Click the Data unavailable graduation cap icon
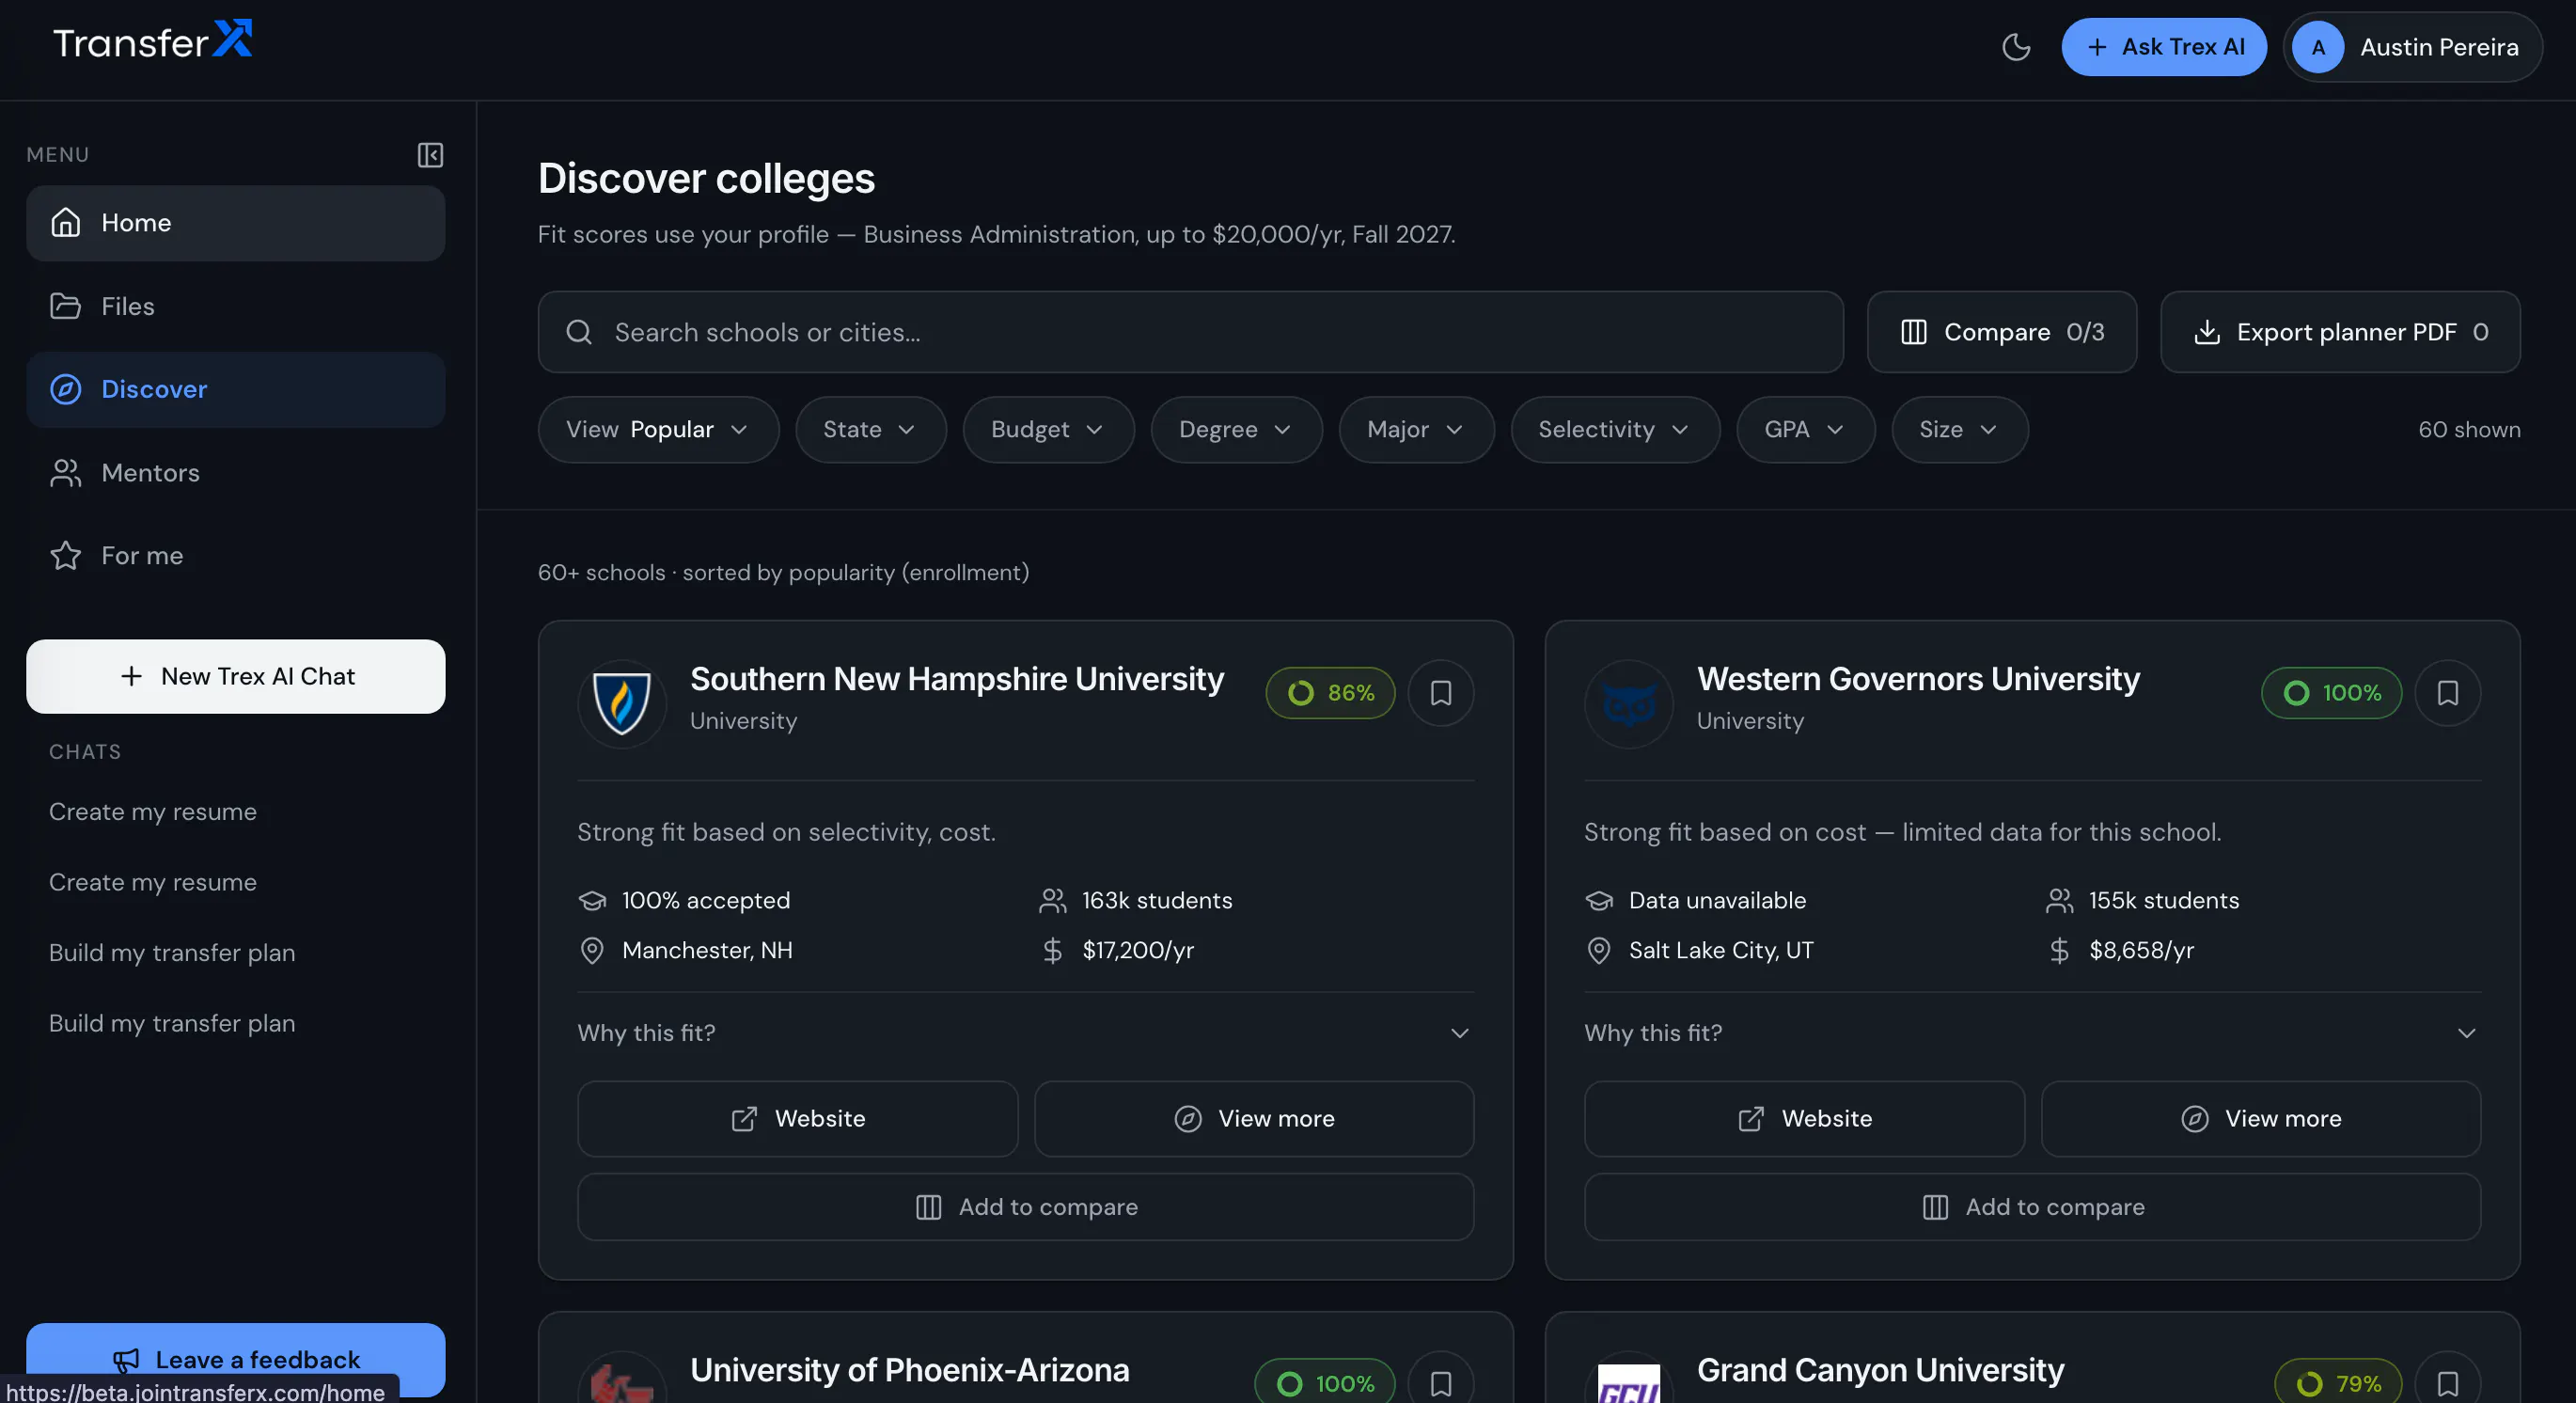The height and width of the screenshot is (1403, 2576). click(x=1599, y=901)
